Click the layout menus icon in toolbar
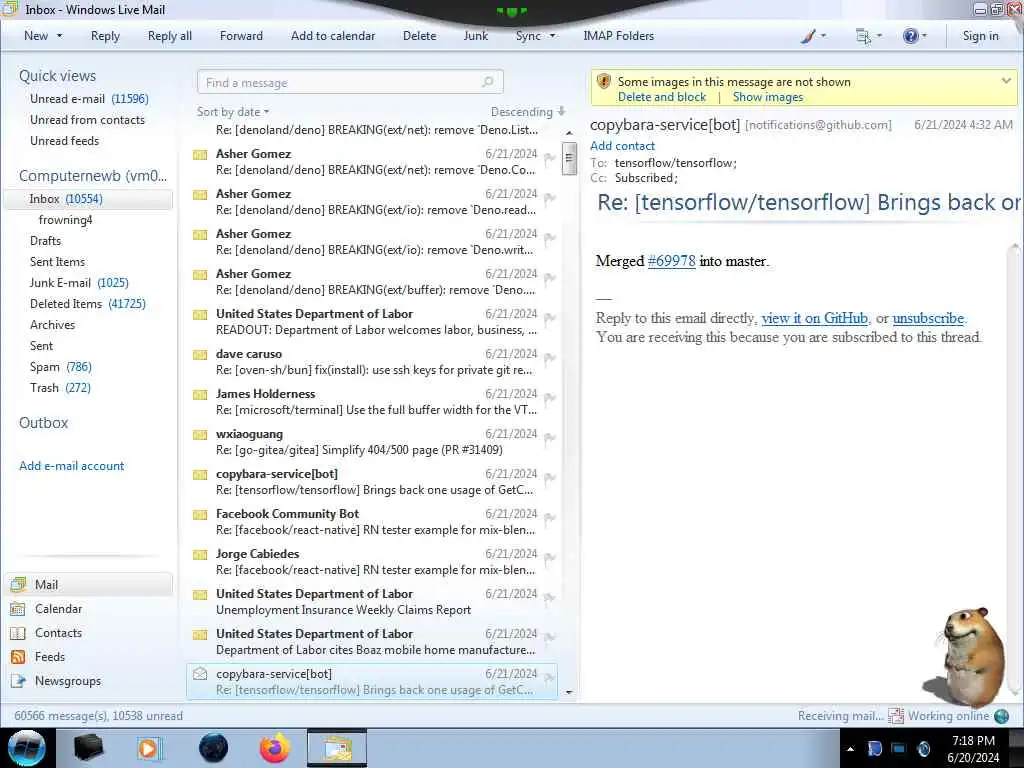 pos(863,36)
